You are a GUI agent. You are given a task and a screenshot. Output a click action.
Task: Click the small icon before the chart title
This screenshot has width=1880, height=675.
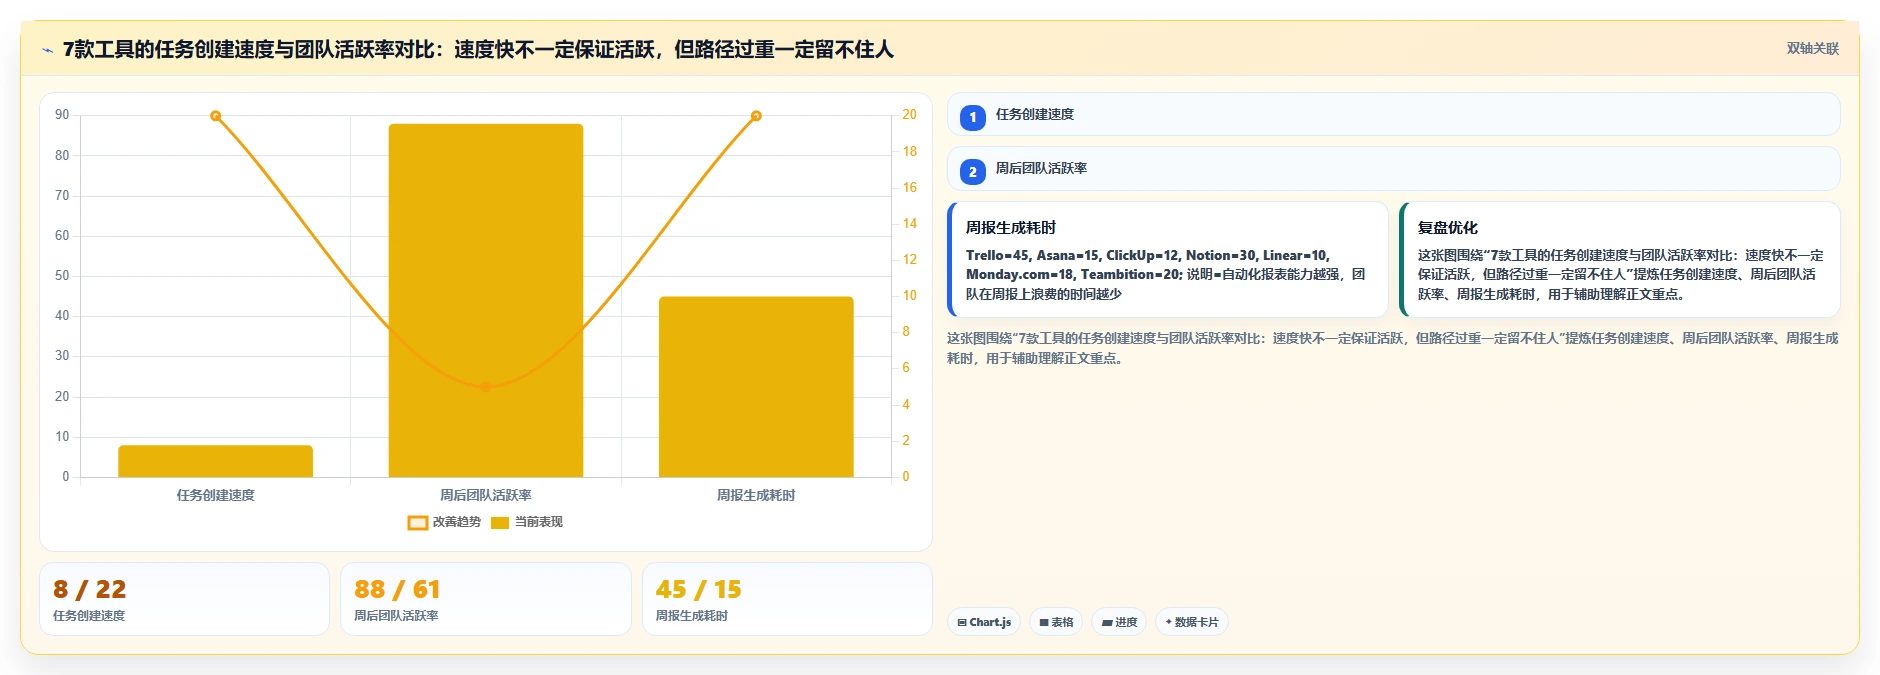click(x=47, y=50)
